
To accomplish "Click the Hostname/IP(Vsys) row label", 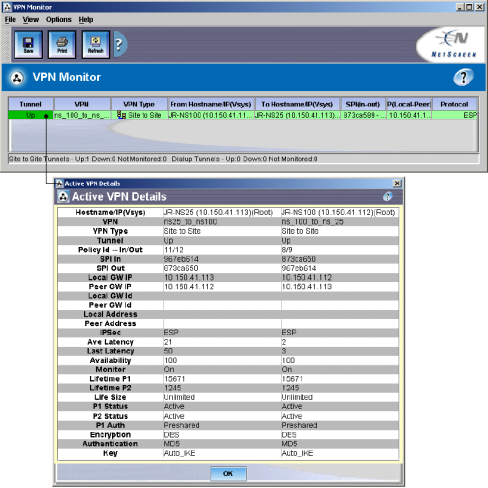I will pos(110,212).
